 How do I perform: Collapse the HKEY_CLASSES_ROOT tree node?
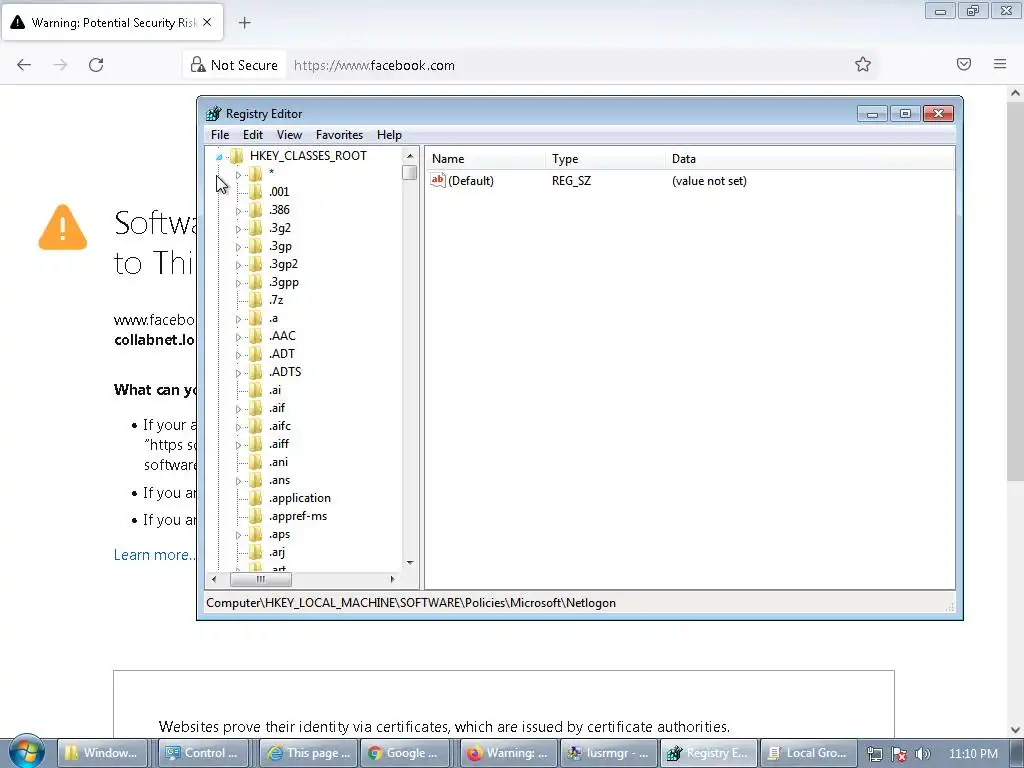pyautogui.click(x=219, y=156)
